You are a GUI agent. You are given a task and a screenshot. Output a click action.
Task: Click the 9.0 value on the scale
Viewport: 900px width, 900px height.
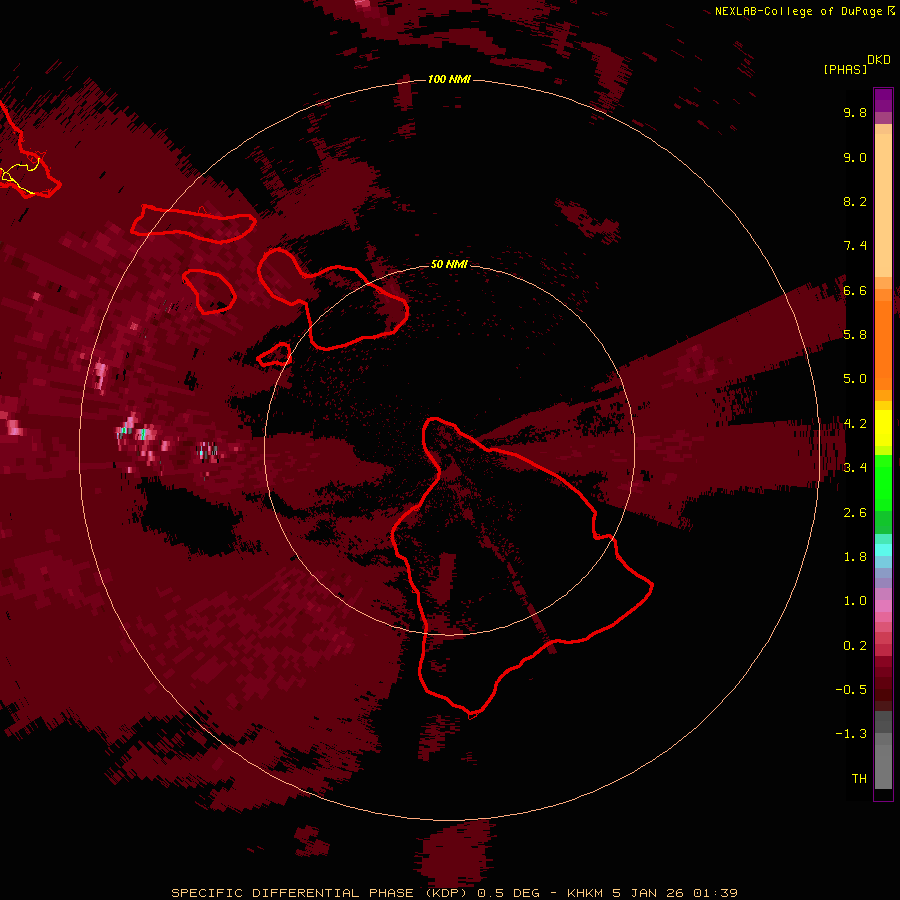pyautogui.click(x=855, y=158)
